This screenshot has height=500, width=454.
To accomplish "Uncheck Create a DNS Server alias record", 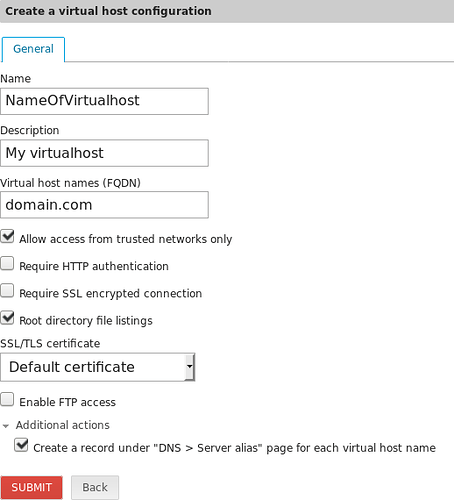I will 21,445.
